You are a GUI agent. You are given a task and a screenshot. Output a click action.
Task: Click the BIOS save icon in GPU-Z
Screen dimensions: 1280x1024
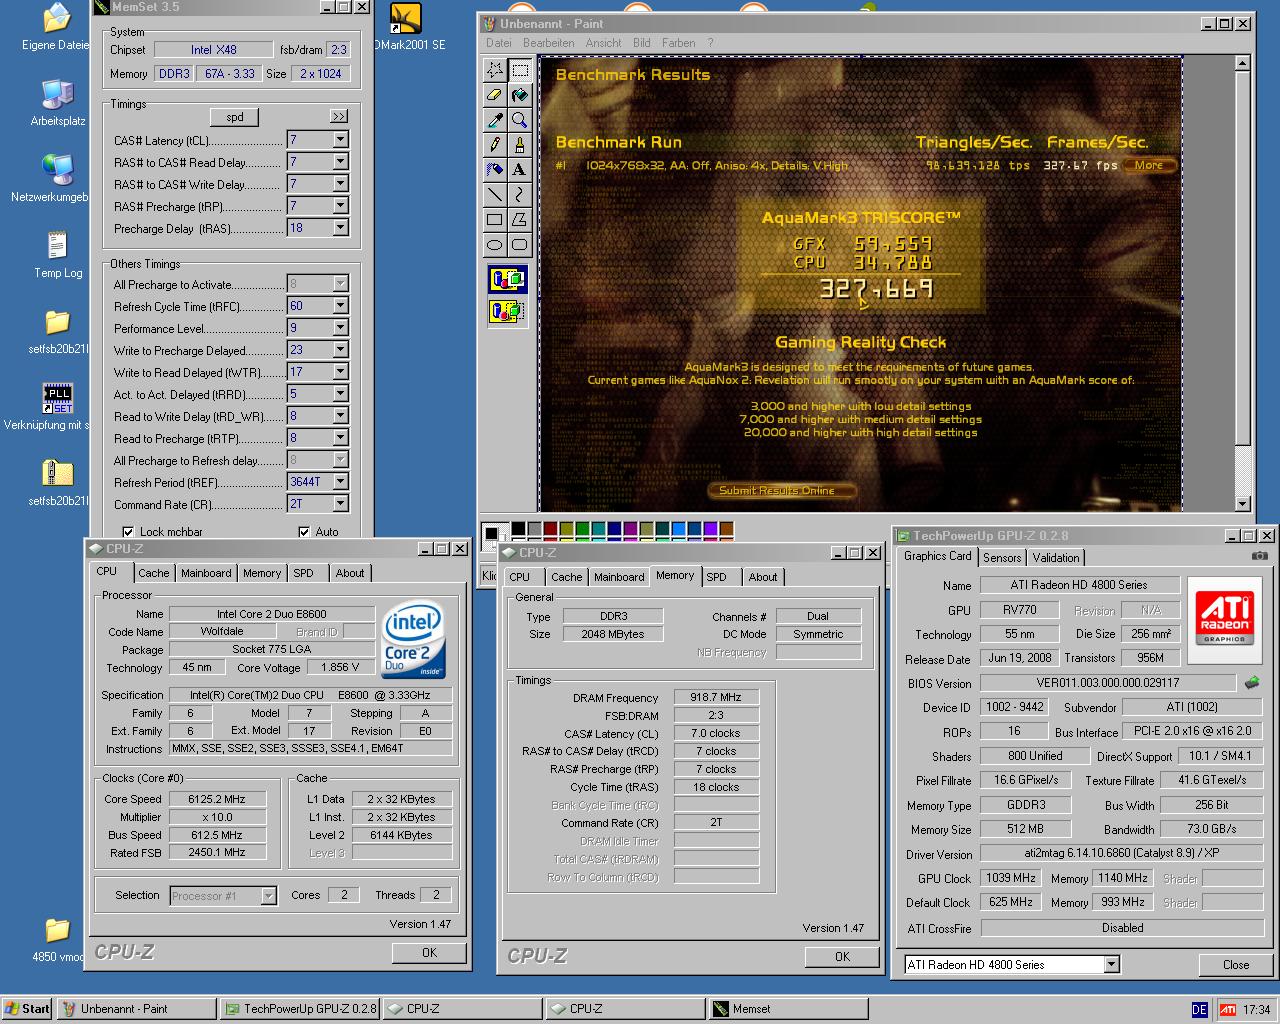(1252, 683)
